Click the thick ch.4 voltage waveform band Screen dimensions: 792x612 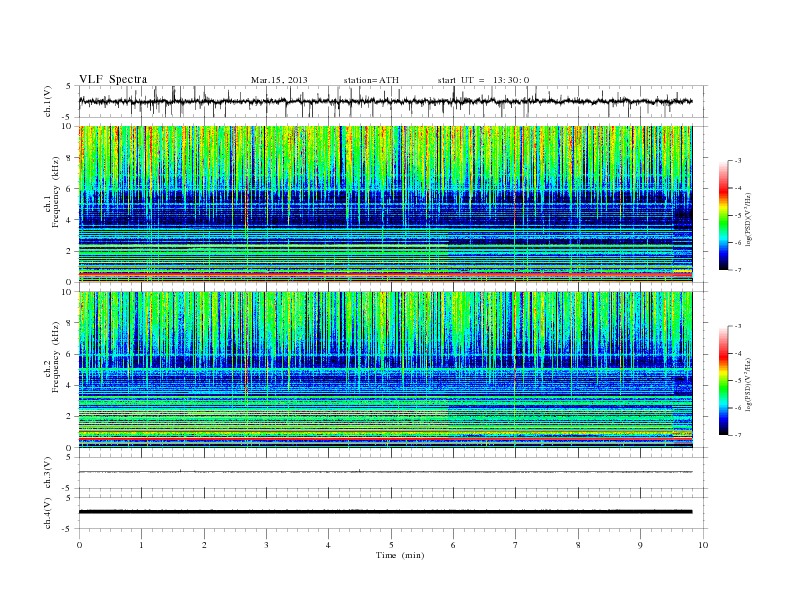(x=385, y=512)
